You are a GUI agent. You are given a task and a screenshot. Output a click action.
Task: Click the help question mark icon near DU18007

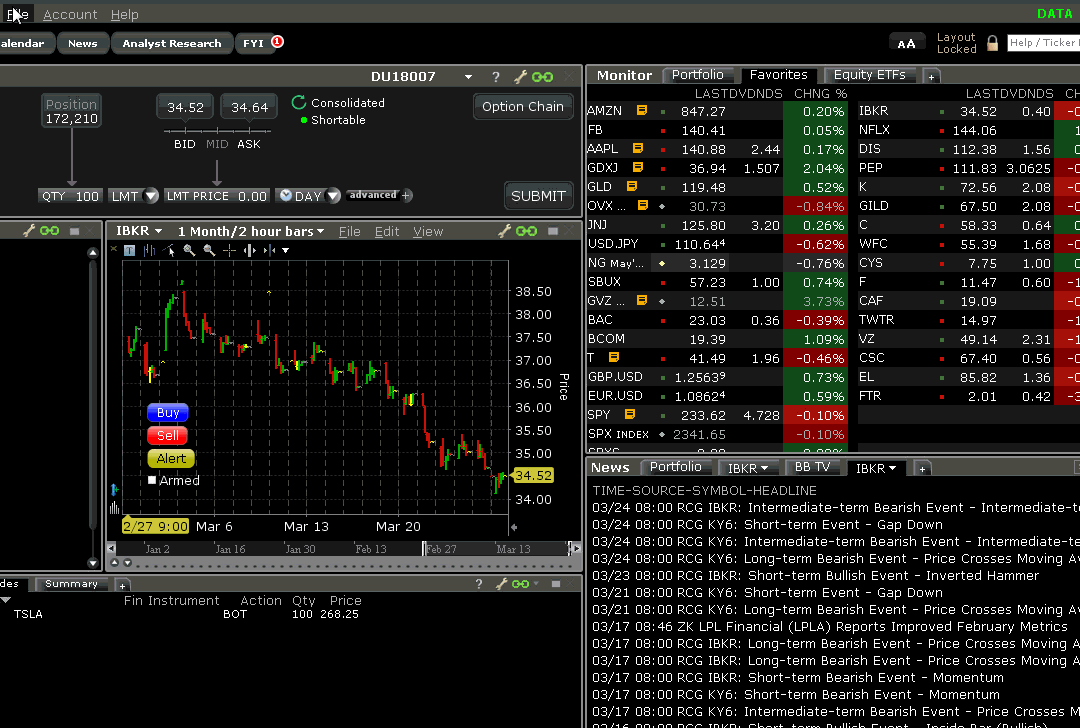[495, 76]
